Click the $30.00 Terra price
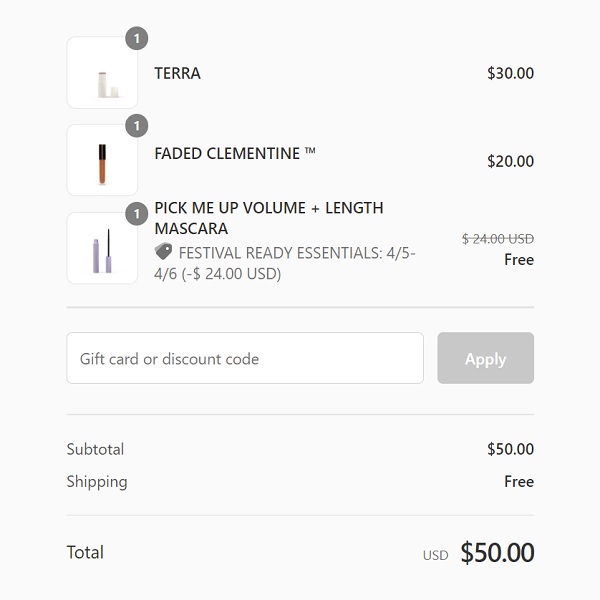Image resolution: width=600 pixels, height=600 pixels. (510, 73)
